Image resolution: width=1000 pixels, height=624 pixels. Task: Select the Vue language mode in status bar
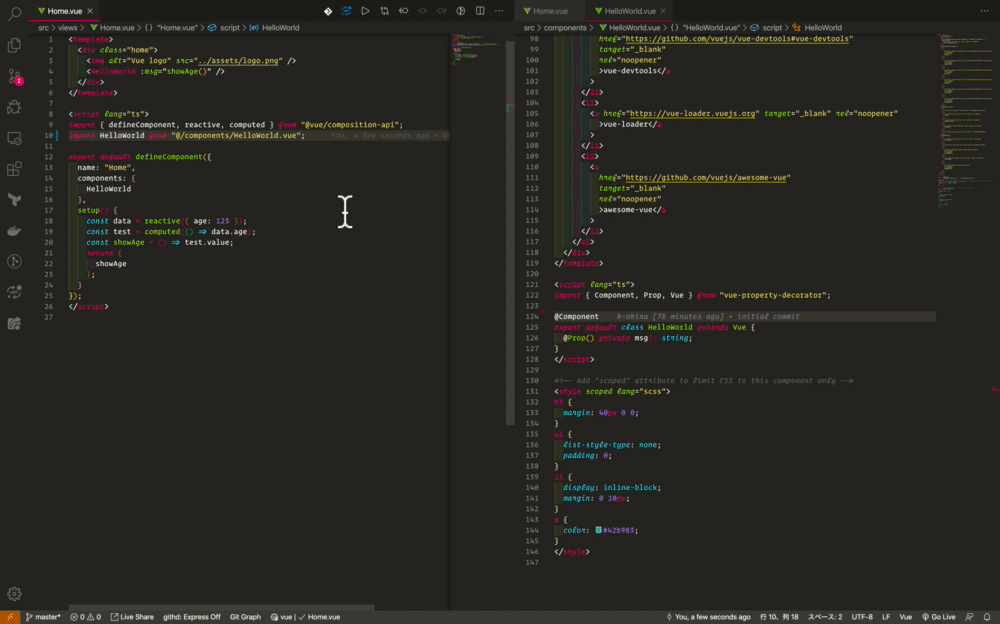click(x=905, y=617)
